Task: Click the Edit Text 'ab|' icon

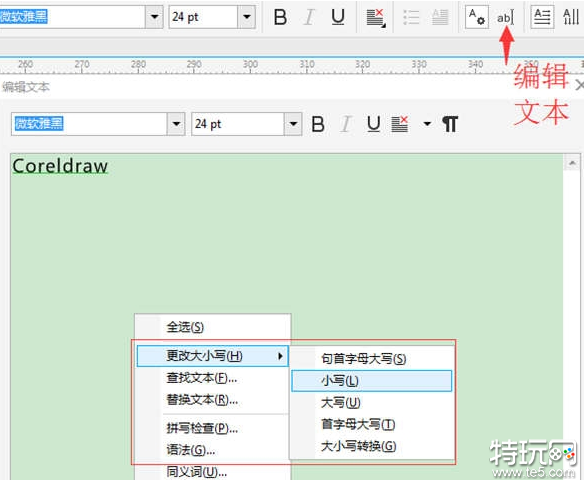Action: click(505, 17)
